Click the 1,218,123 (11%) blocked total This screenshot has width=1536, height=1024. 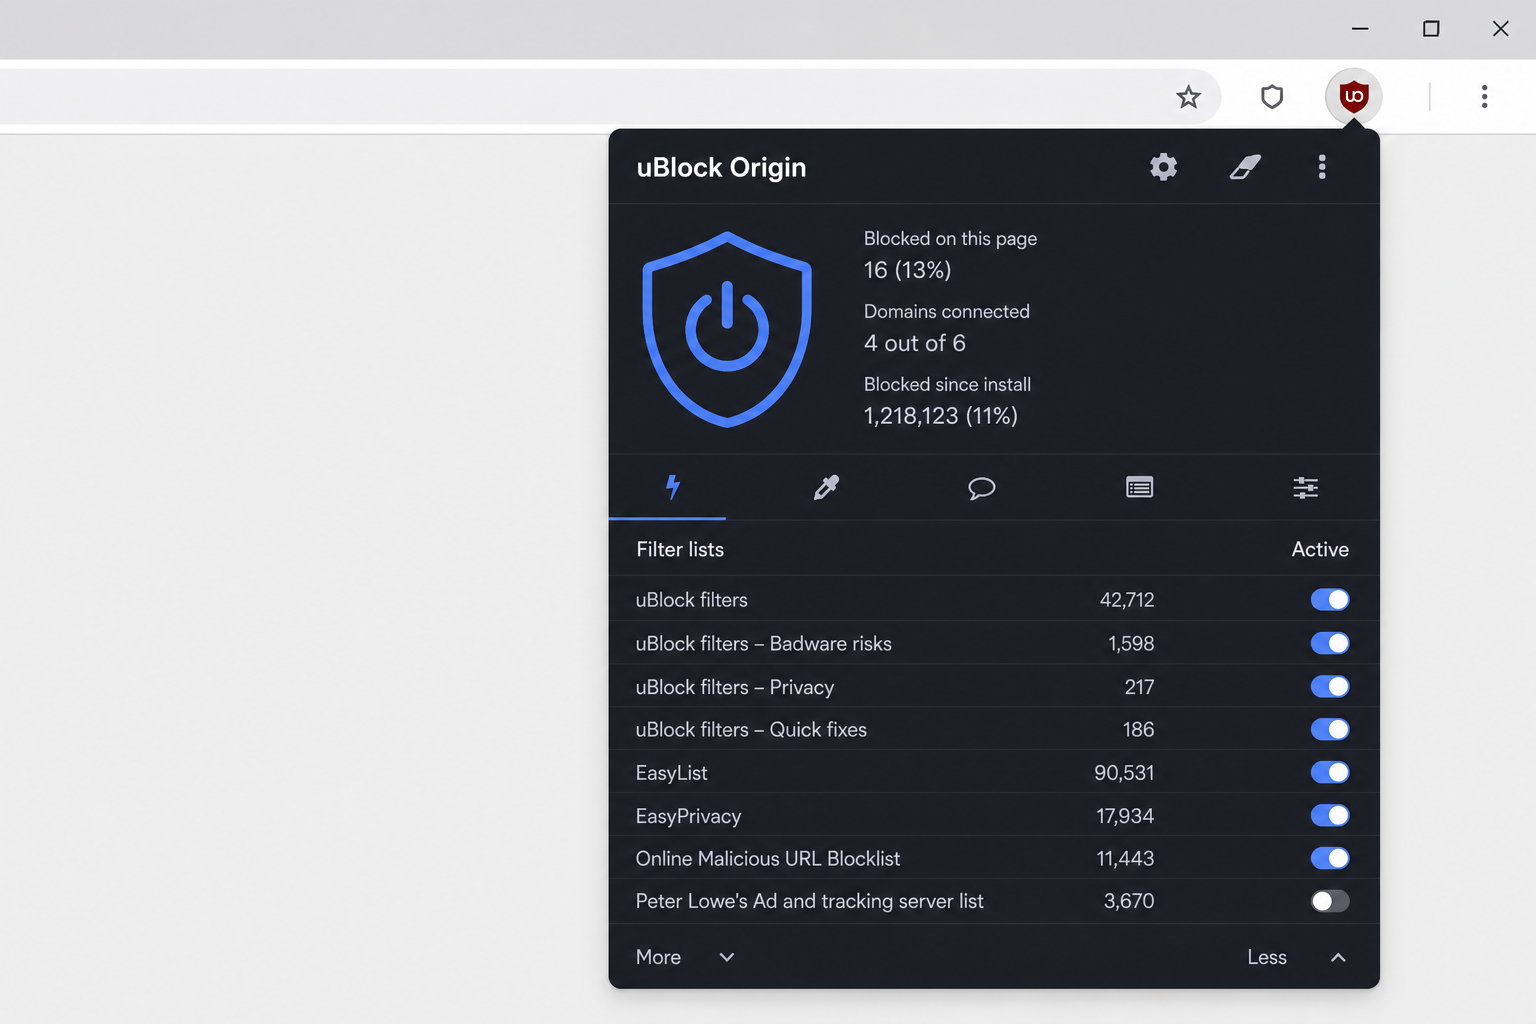[941, 416]
